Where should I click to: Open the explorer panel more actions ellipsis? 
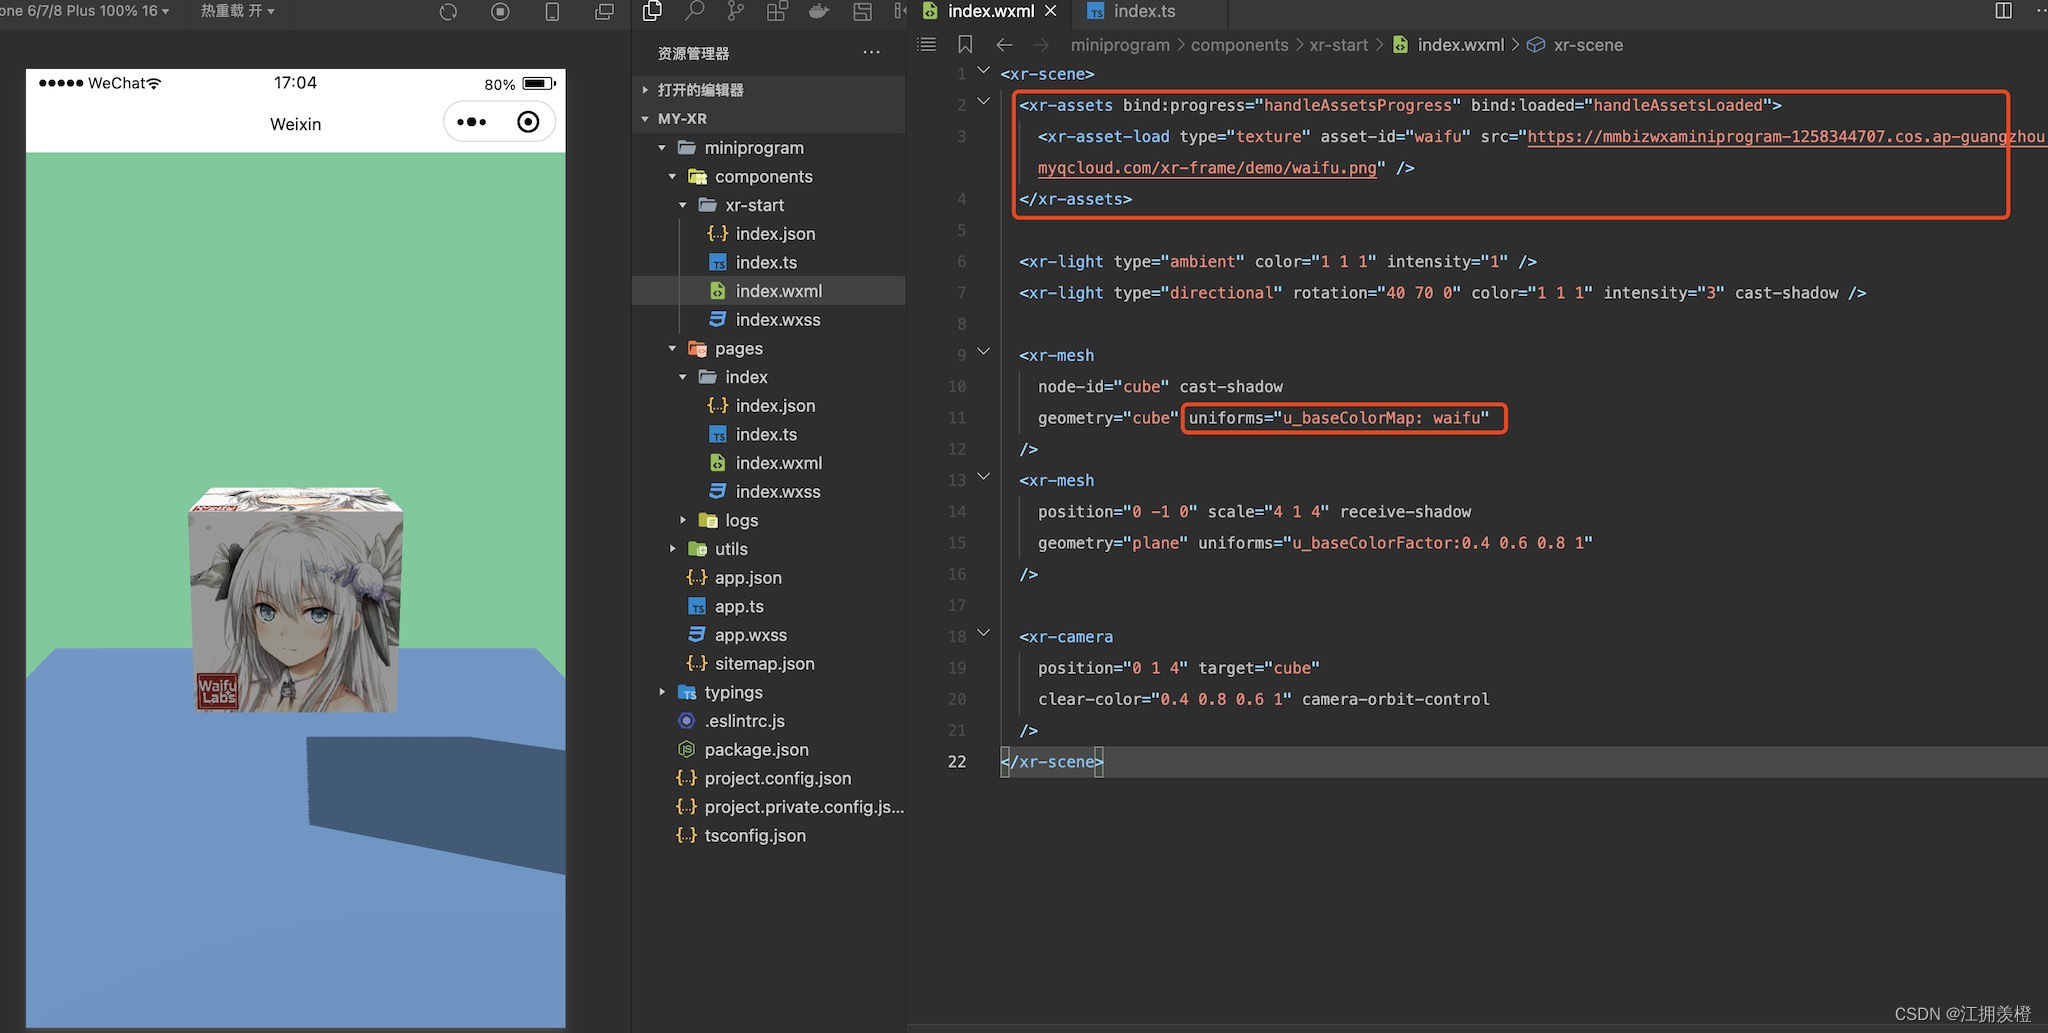click(871, 52)
